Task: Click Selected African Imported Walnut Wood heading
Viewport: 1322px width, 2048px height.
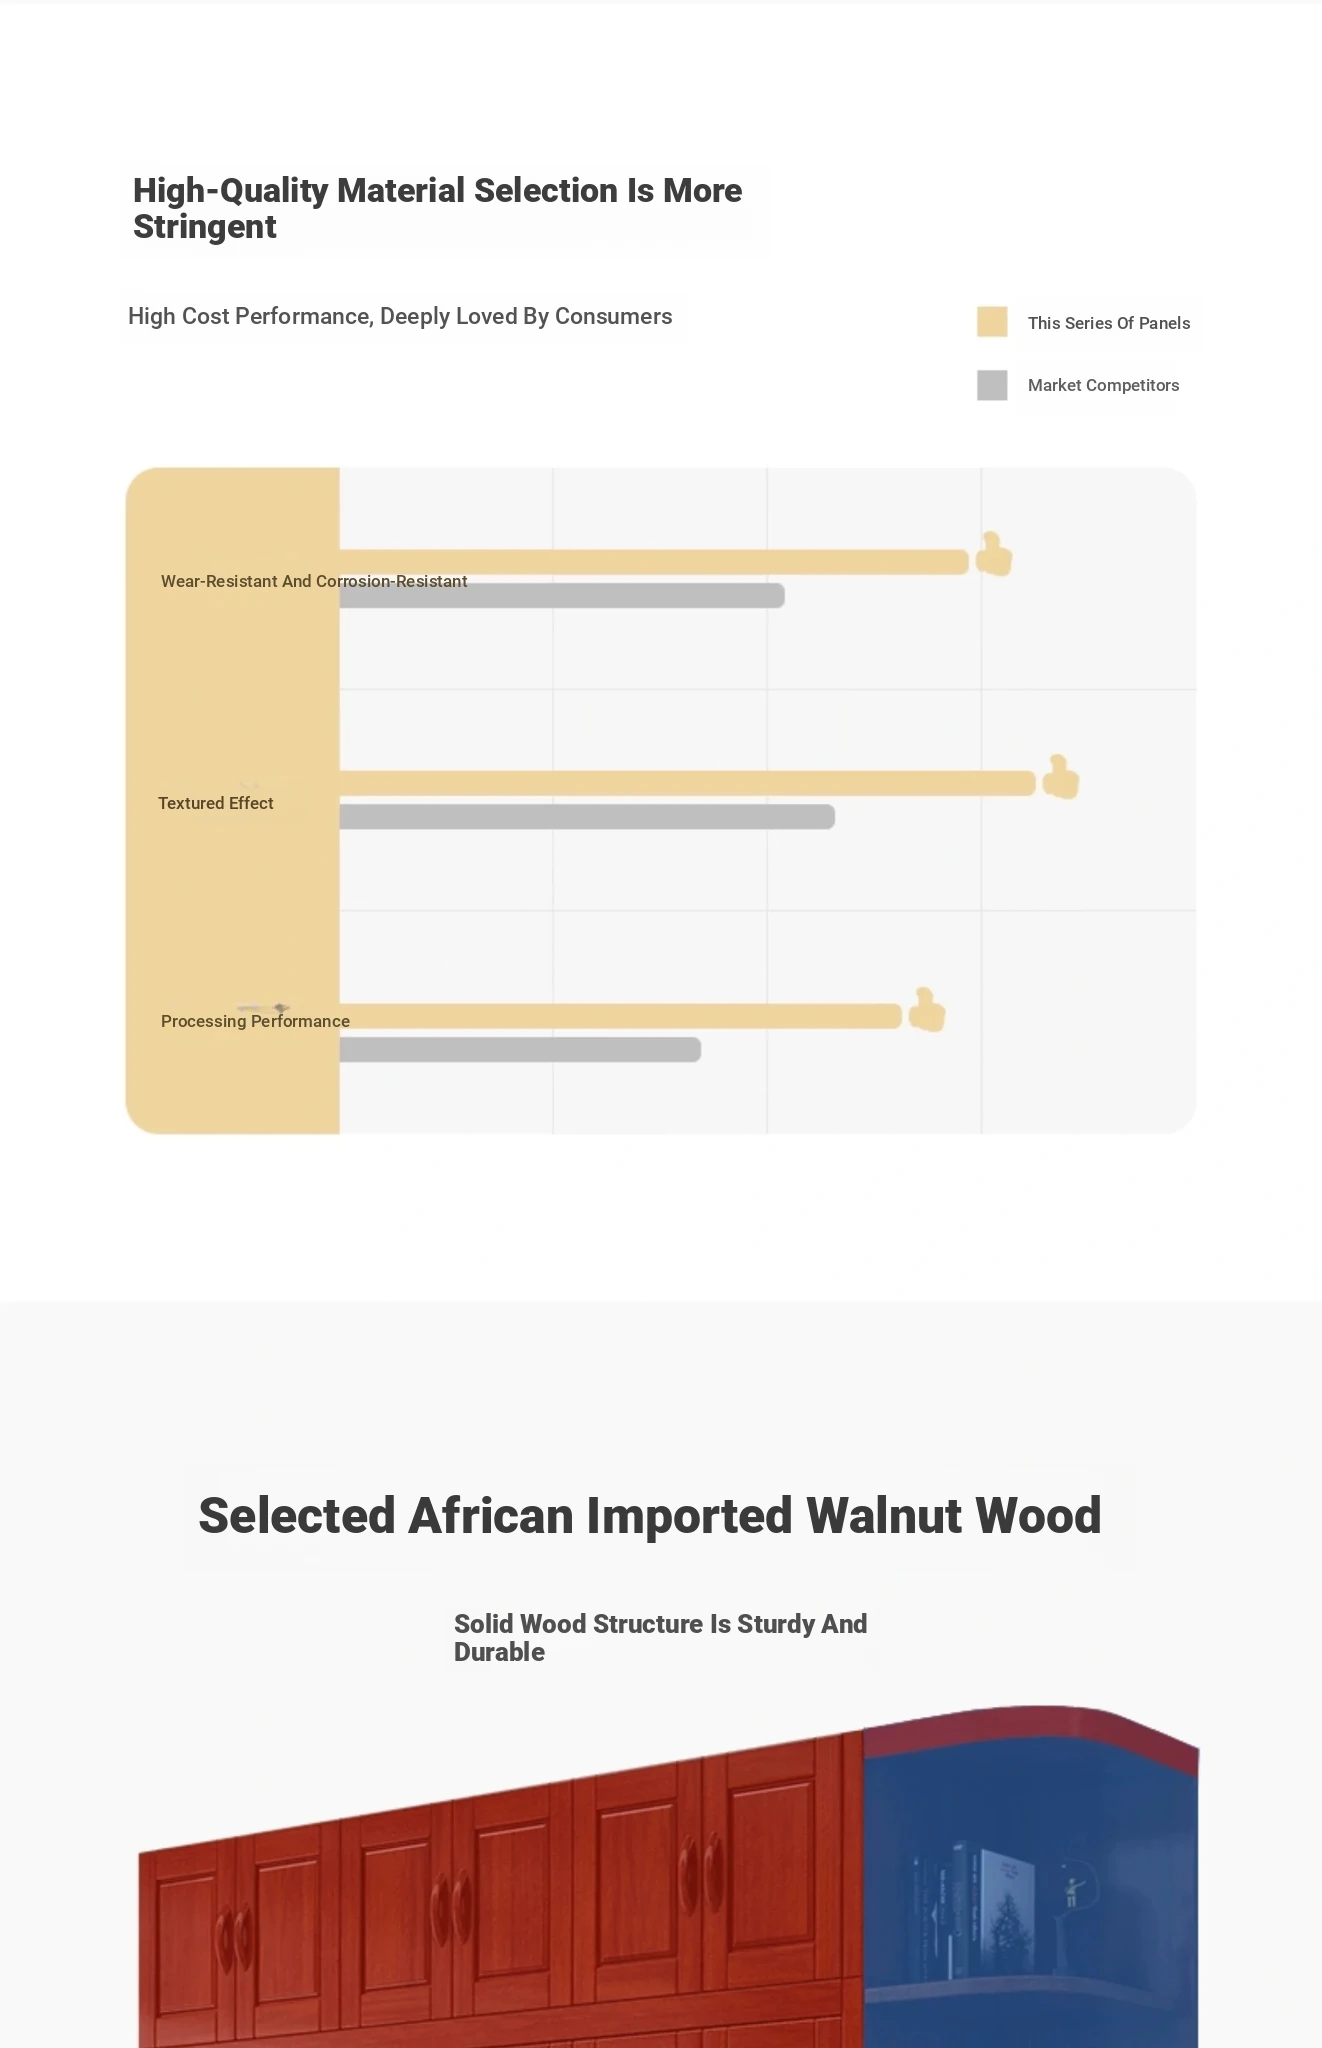Action: [x=650, y=1515]
